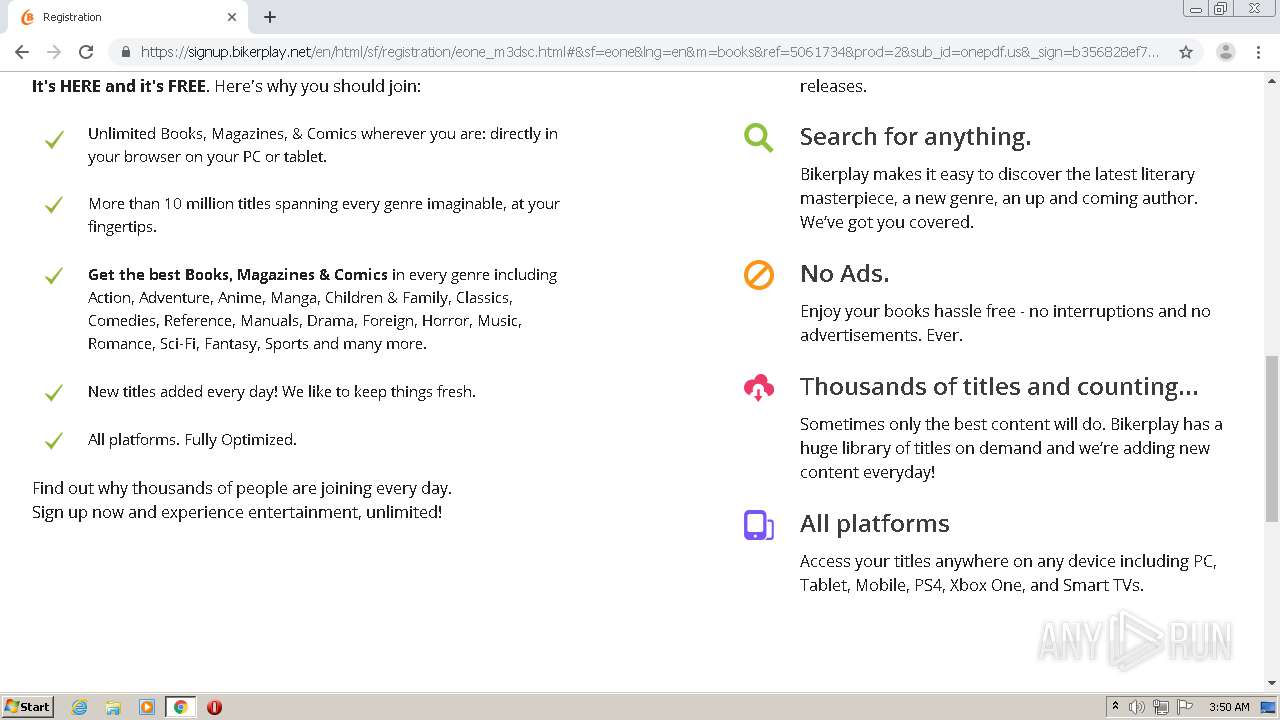Click 'Sometimes only the best content' paragraph

1011,448
